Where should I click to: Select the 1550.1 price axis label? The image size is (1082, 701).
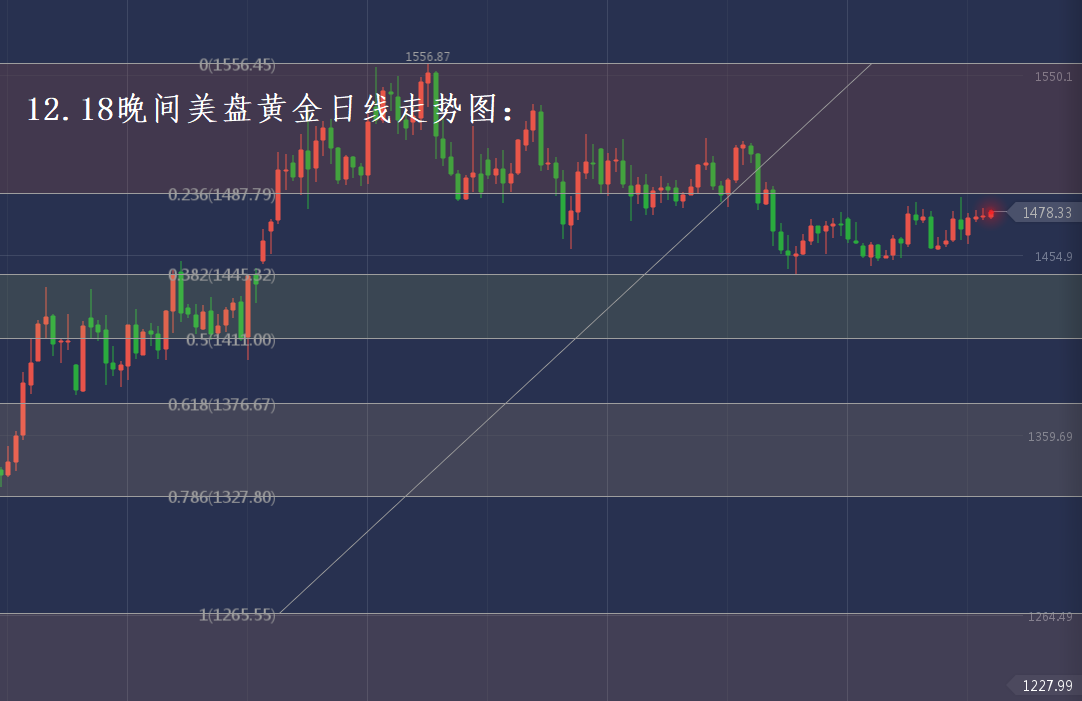pyautogui.click(x=1053, y=77)
